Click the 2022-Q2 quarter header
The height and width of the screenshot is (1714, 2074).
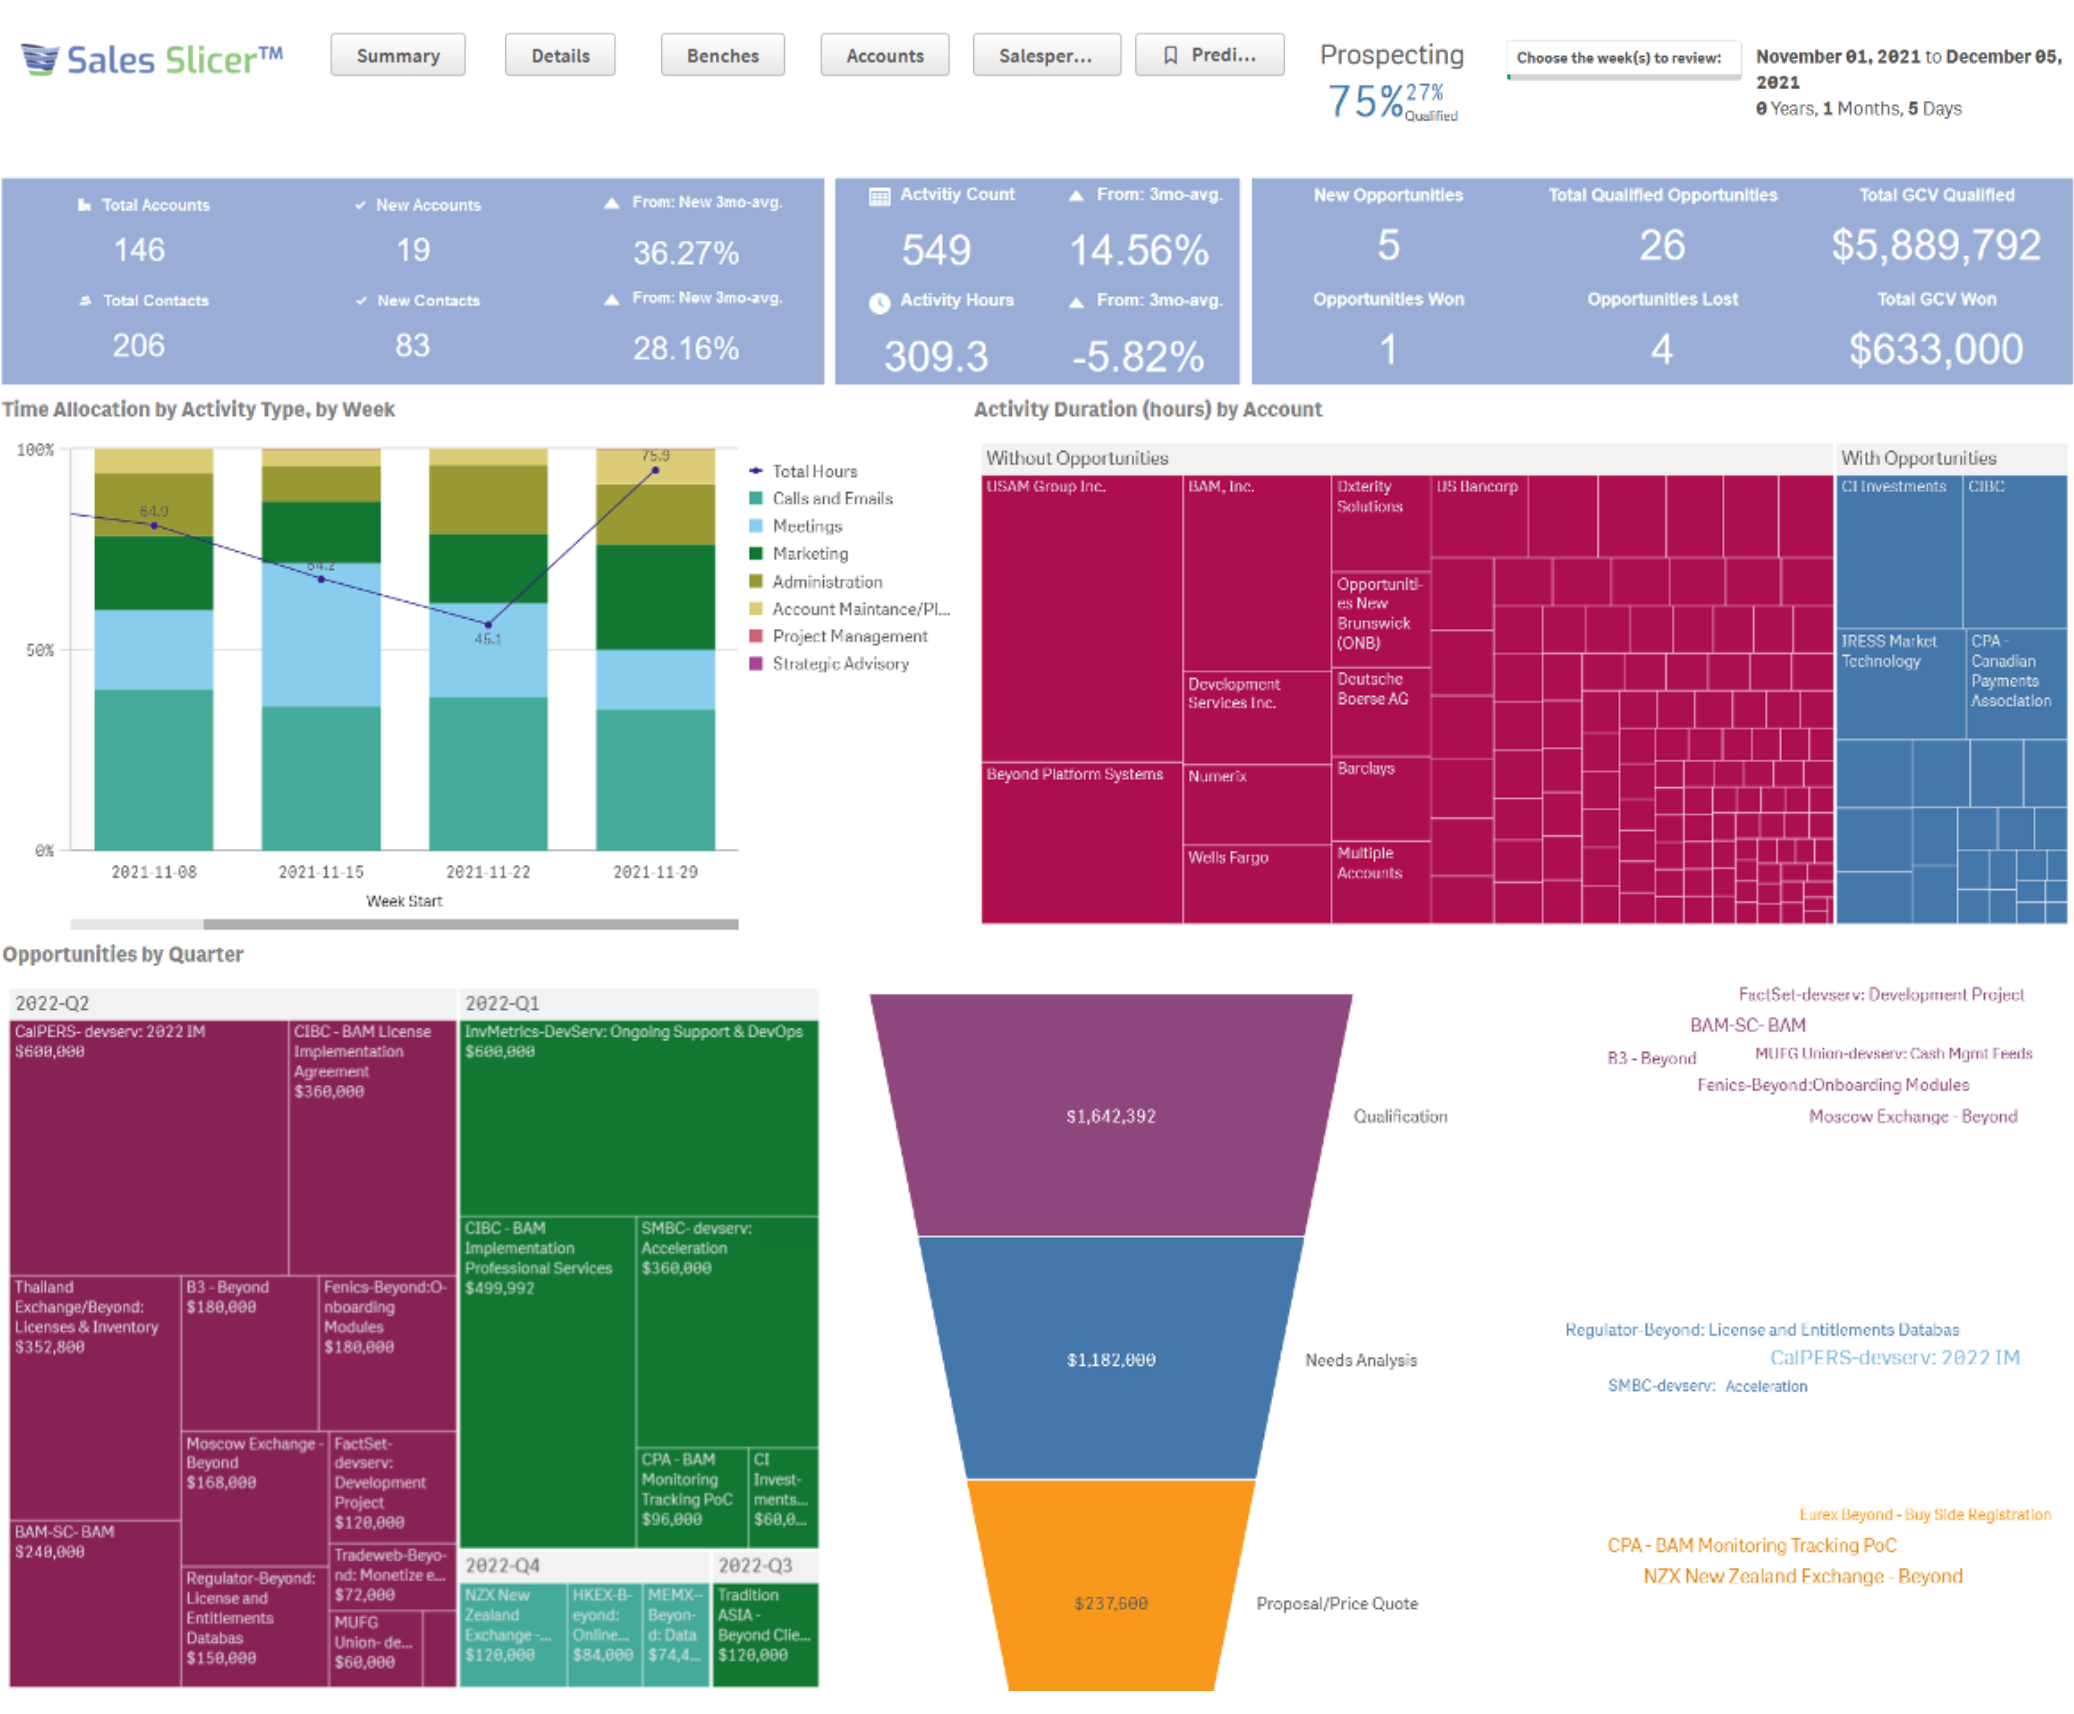tap(232, 1003)
